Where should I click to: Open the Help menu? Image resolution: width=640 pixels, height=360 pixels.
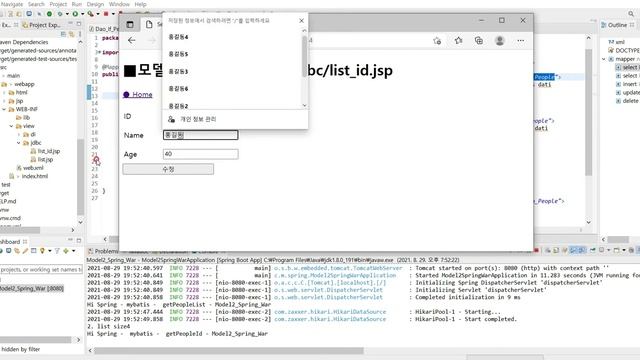coord(140,4)
